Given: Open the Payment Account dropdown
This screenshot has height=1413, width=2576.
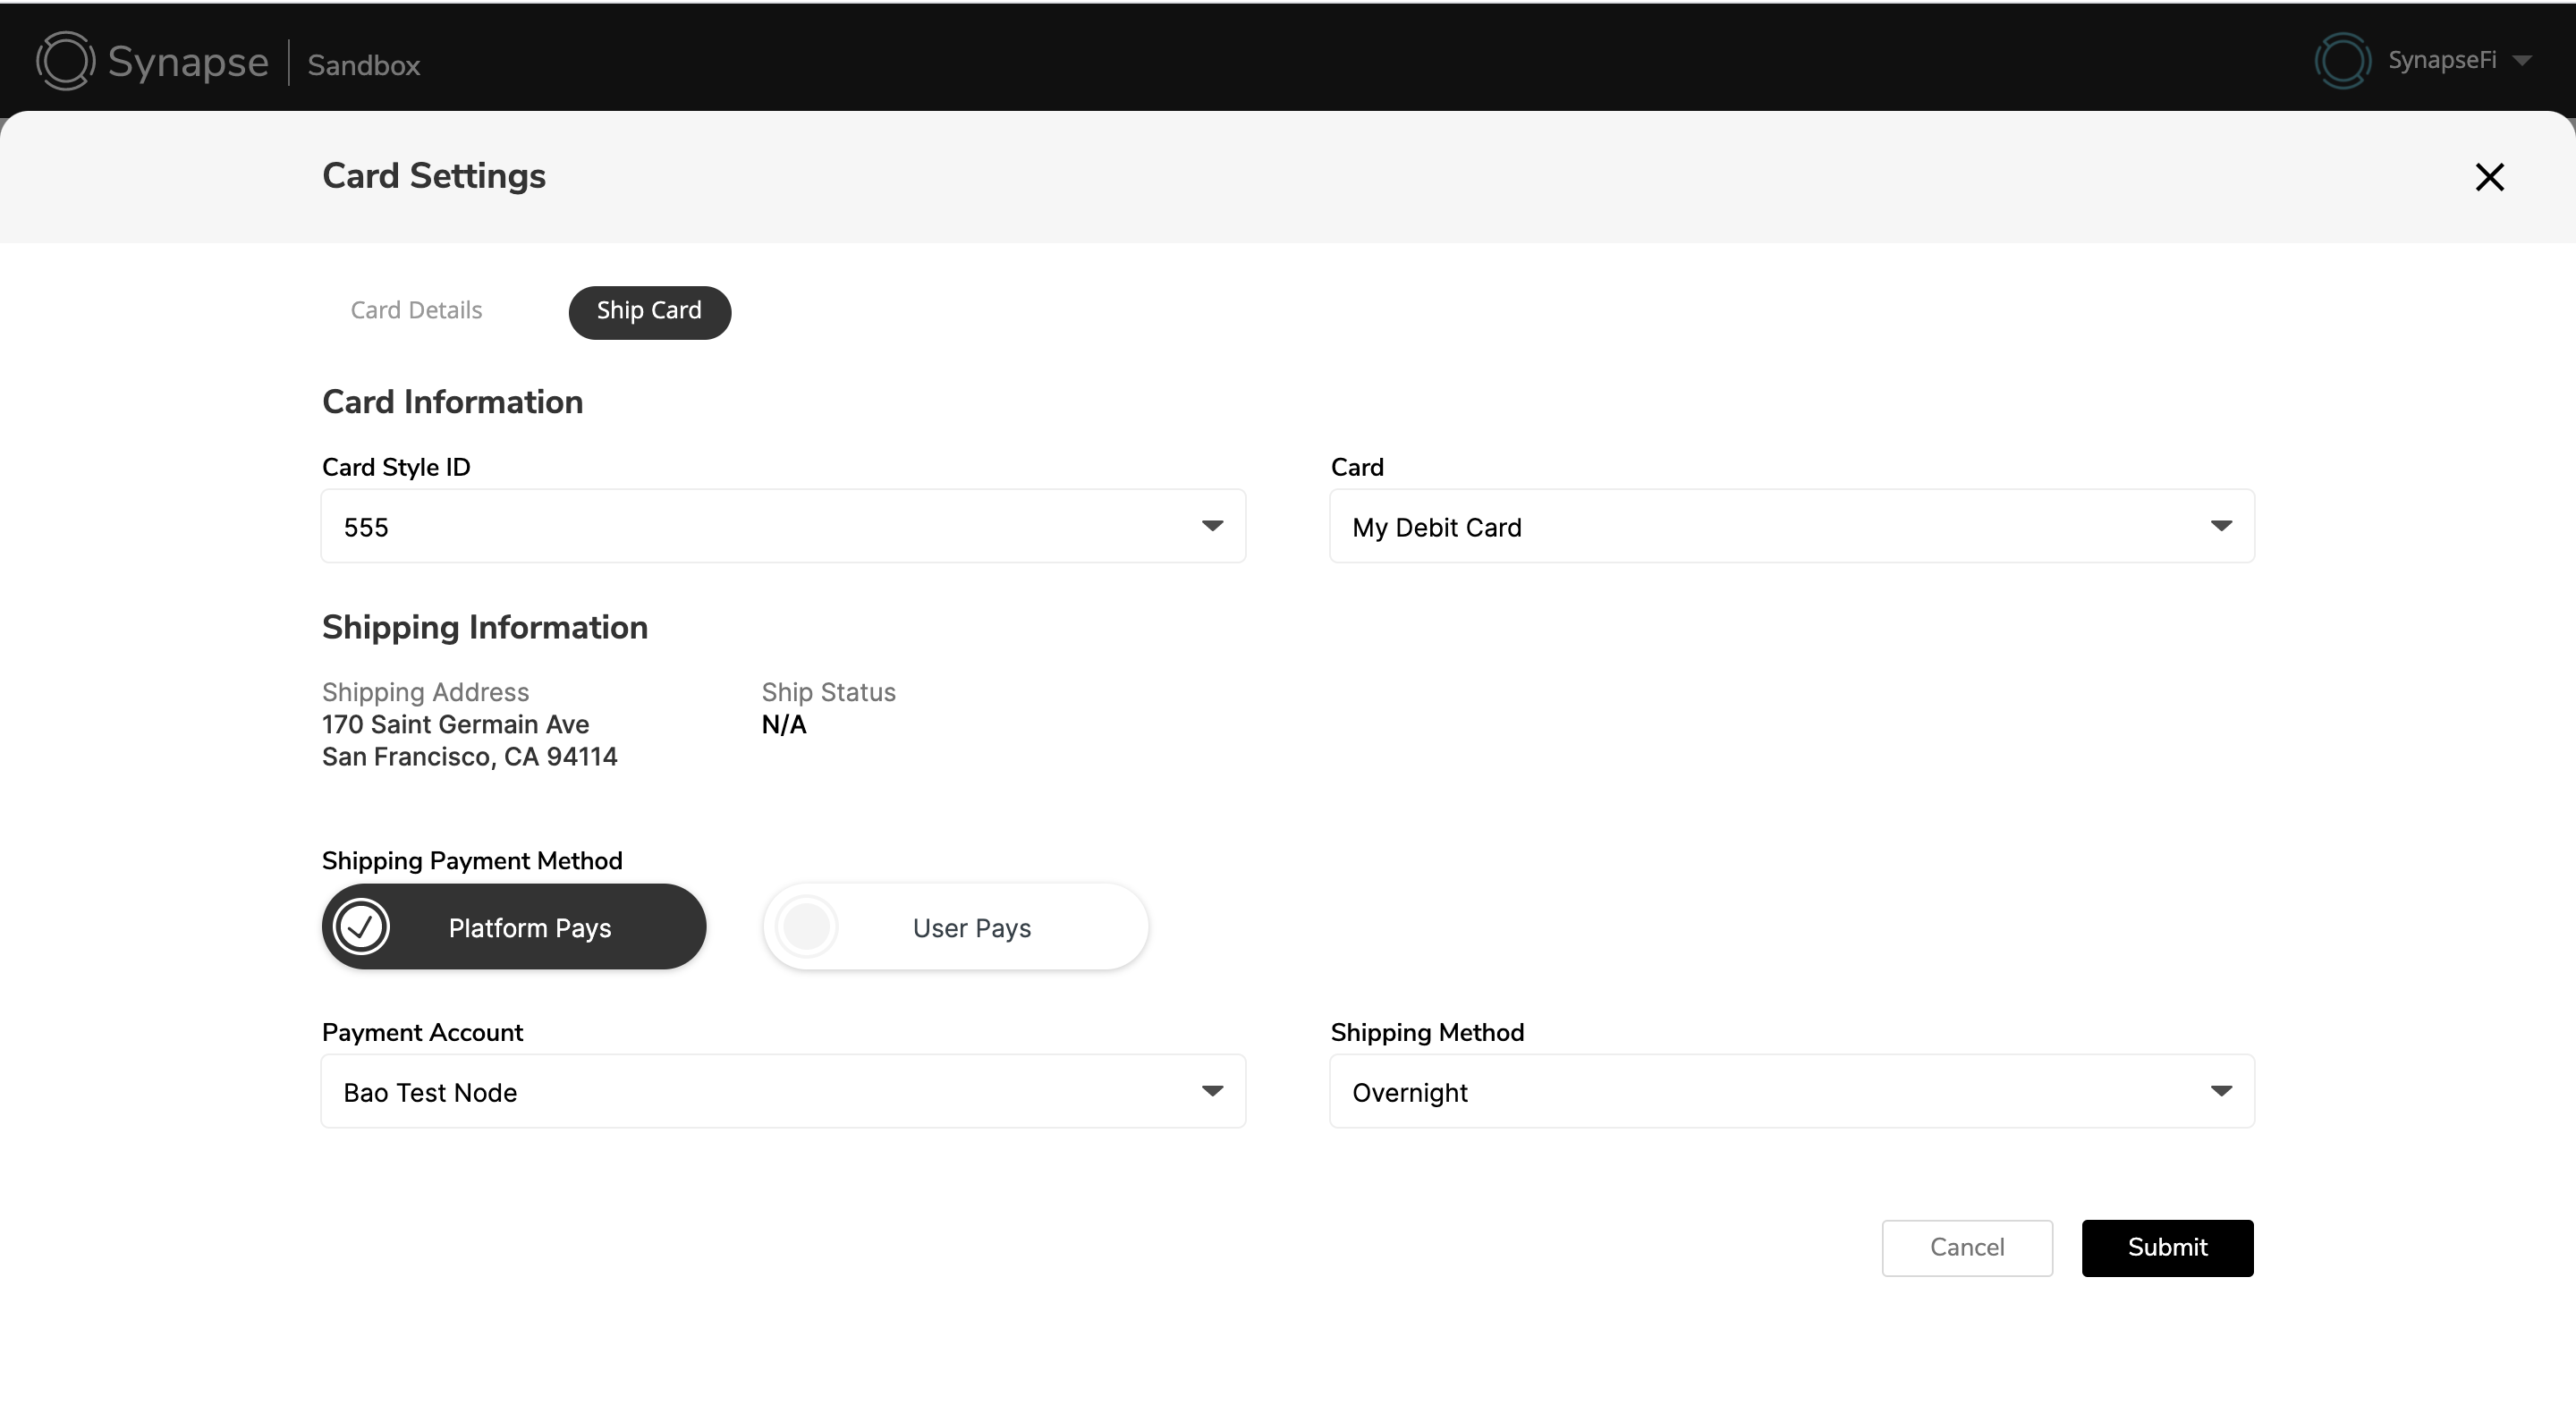Looking at the screenshot, I should [783, 1091].
